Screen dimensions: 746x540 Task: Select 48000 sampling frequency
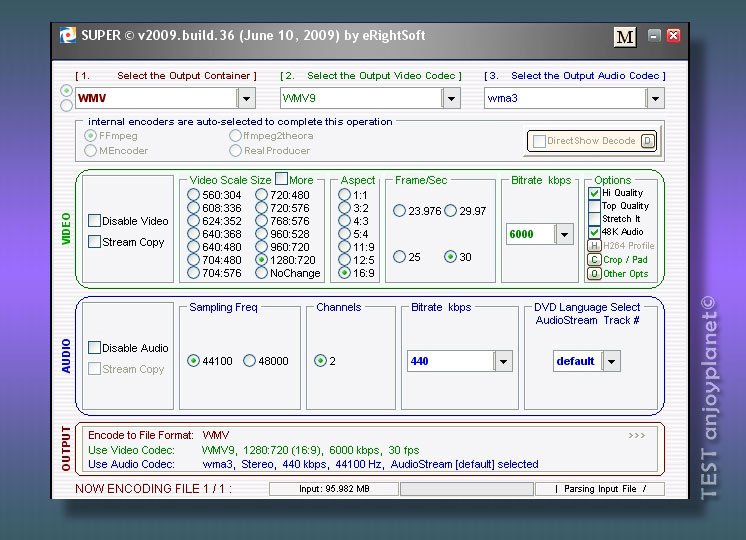tap(249, 361)
